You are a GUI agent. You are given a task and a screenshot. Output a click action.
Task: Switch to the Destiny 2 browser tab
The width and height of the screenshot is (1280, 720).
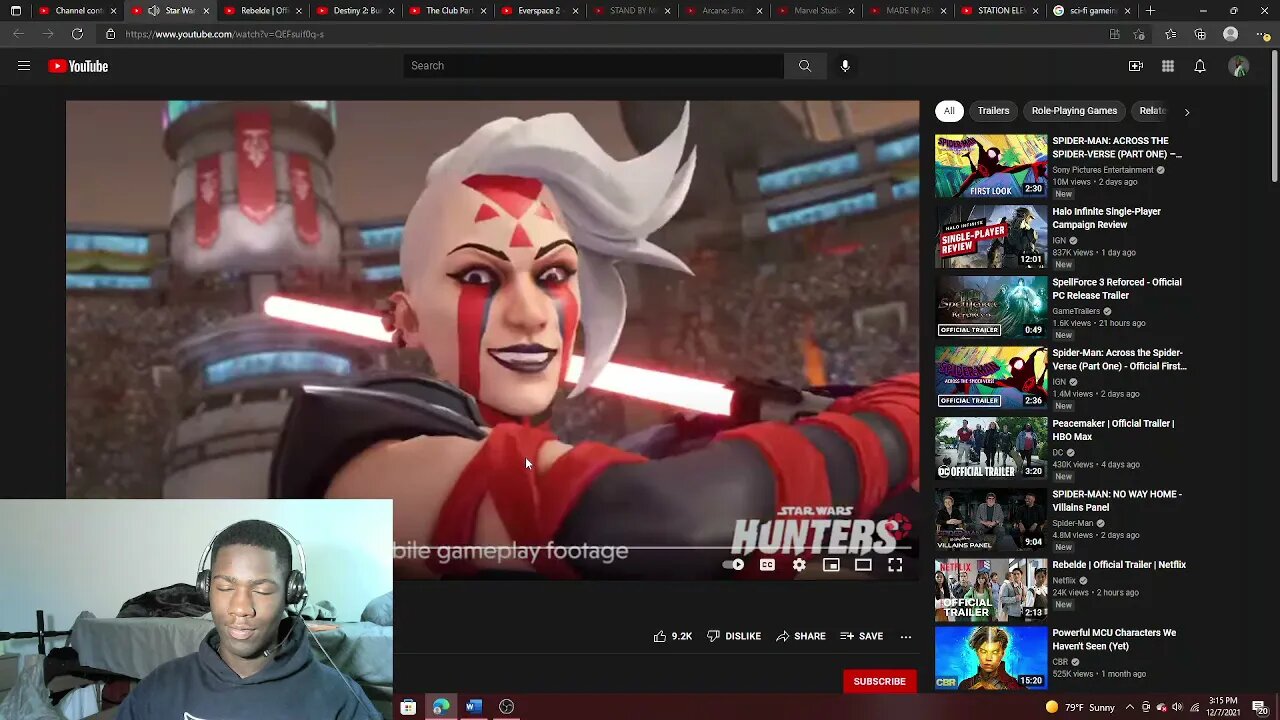(355, 11)
